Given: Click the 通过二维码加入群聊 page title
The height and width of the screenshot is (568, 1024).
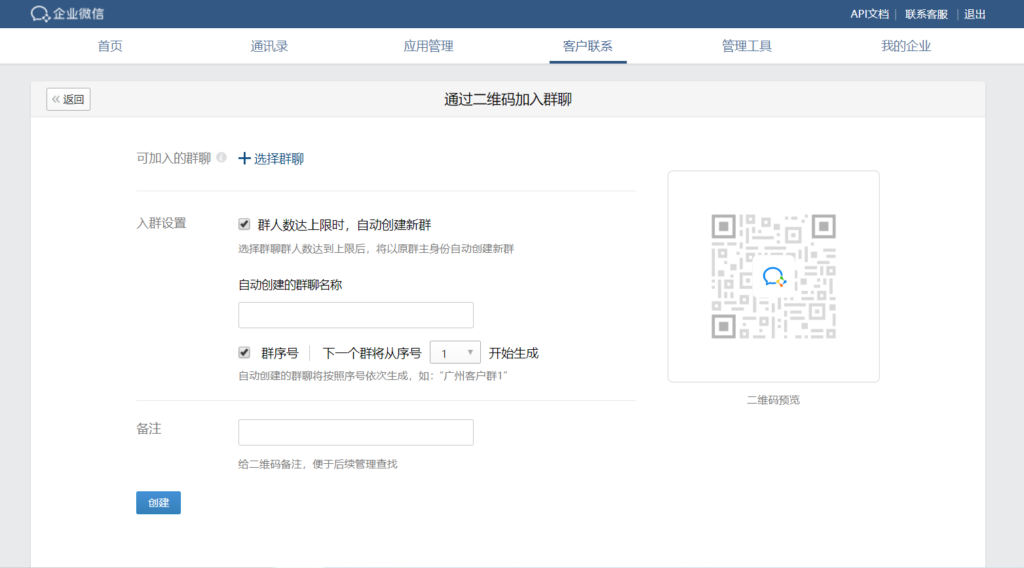Looking at the screenshot, I should click(508, 99).
